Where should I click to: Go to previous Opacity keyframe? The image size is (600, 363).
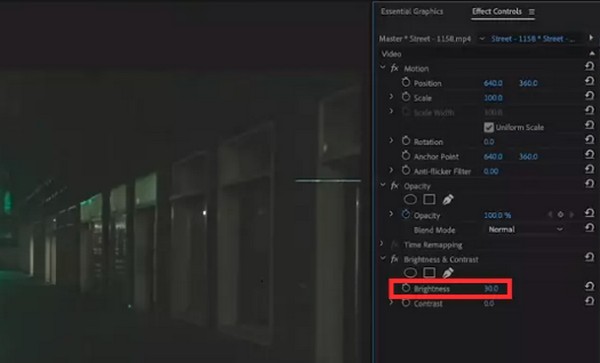[550, 215]
